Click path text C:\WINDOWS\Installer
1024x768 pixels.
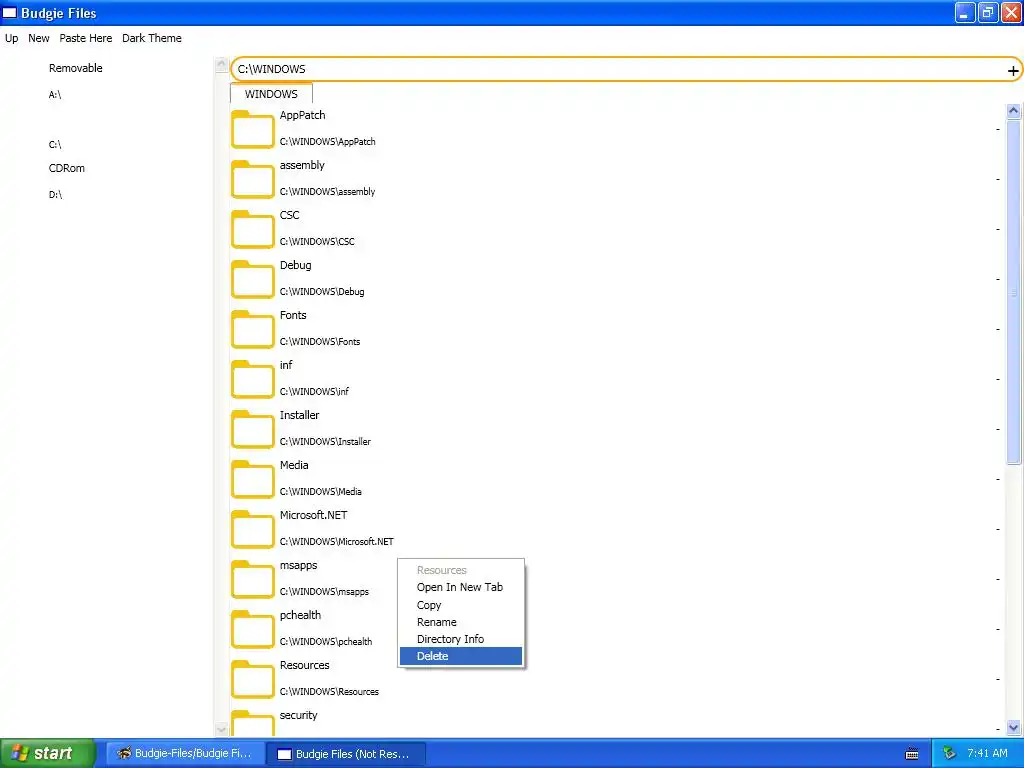(x=325, y=441)
